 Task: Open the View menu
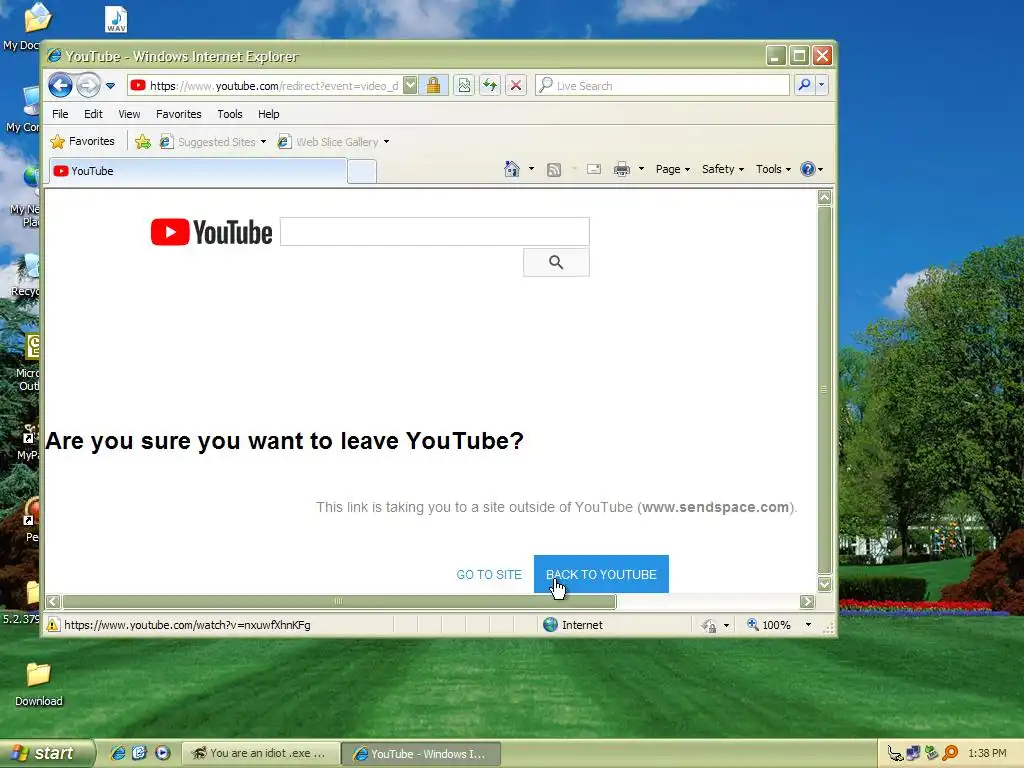coord(129,114)
